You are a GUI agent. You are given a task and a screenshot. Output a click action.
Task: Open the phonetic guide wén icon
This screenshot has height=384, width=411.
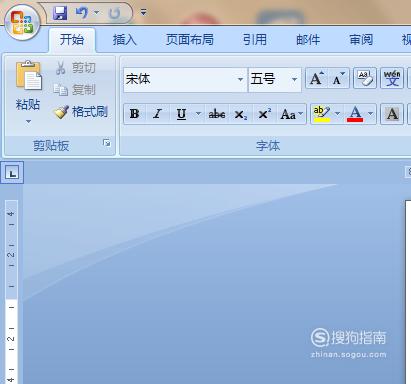[x=392, y=78]
